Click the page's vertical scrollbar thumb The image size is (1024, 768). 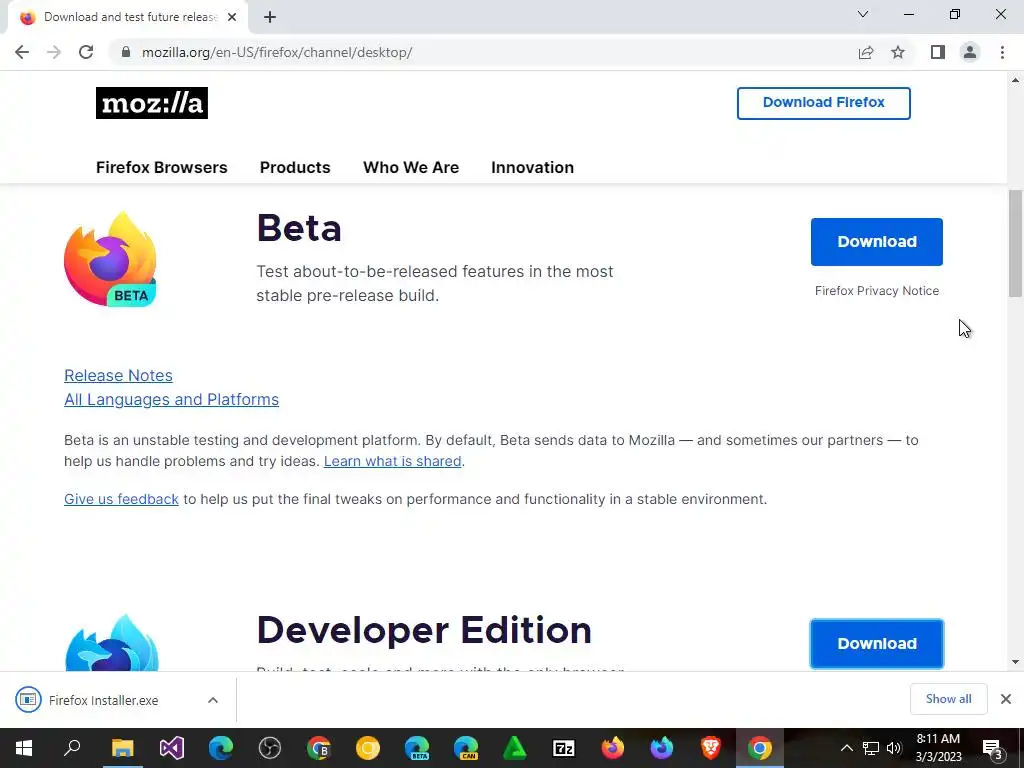1015,243
